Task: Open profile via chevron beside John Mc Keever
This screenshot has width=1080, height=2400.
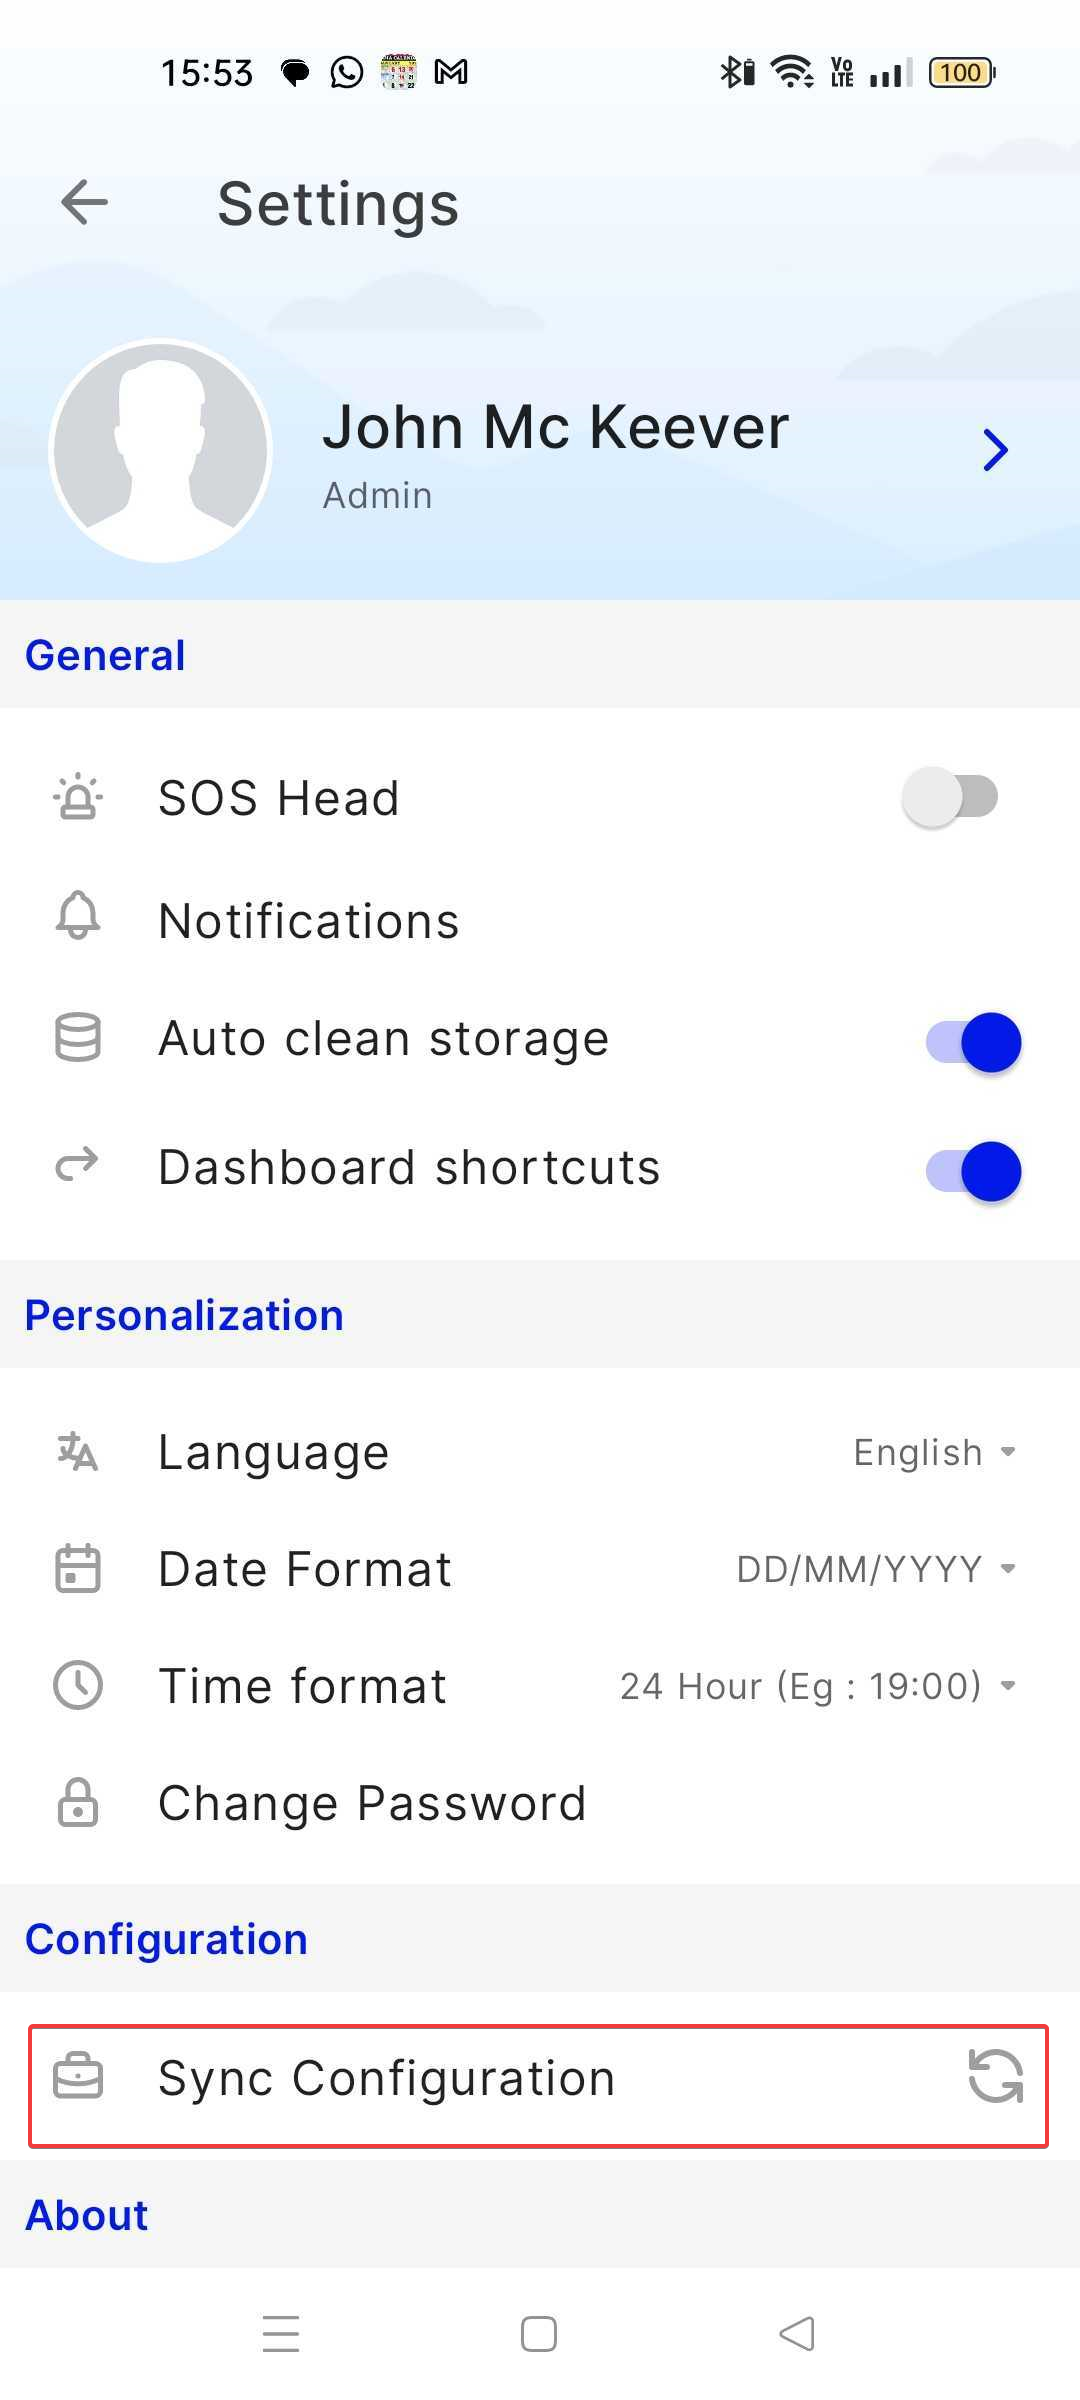Action: point(995,450)
